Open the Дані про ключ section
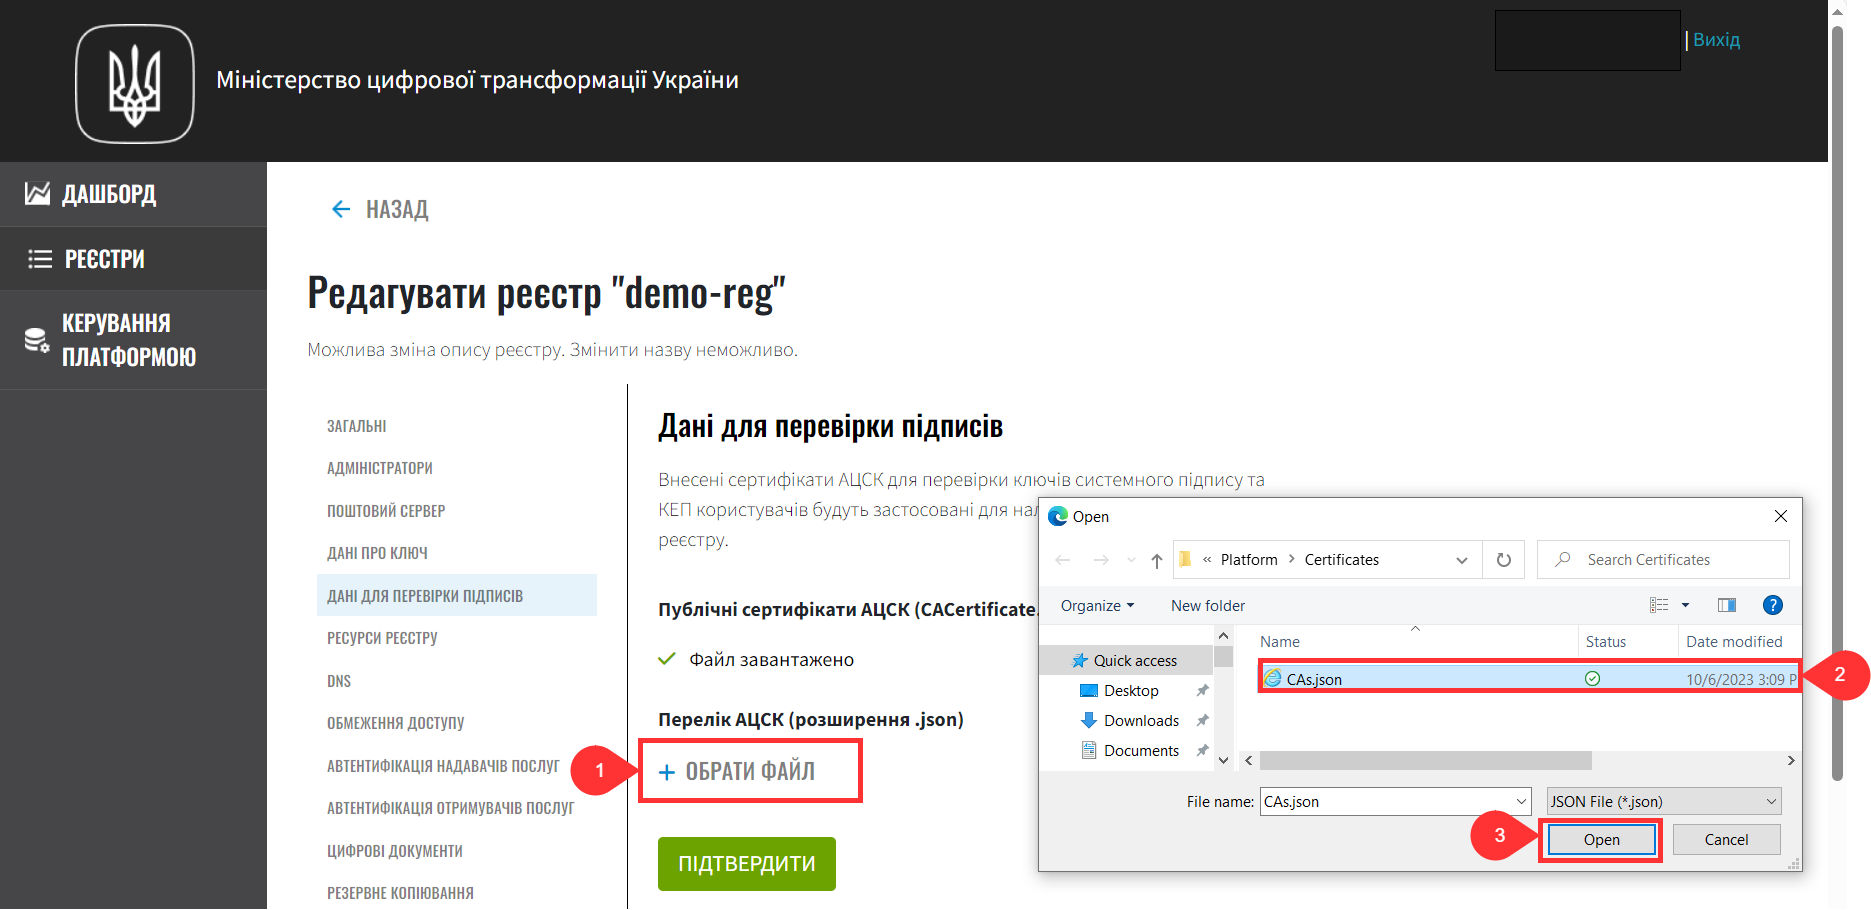The image size is (1871, 910). [377, 553]
